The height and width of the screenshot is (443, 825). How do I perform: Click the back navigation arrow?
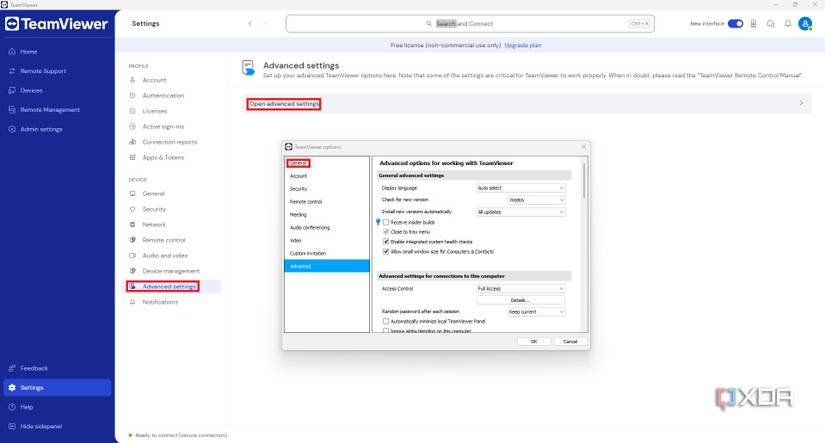(x=250, y=24)
